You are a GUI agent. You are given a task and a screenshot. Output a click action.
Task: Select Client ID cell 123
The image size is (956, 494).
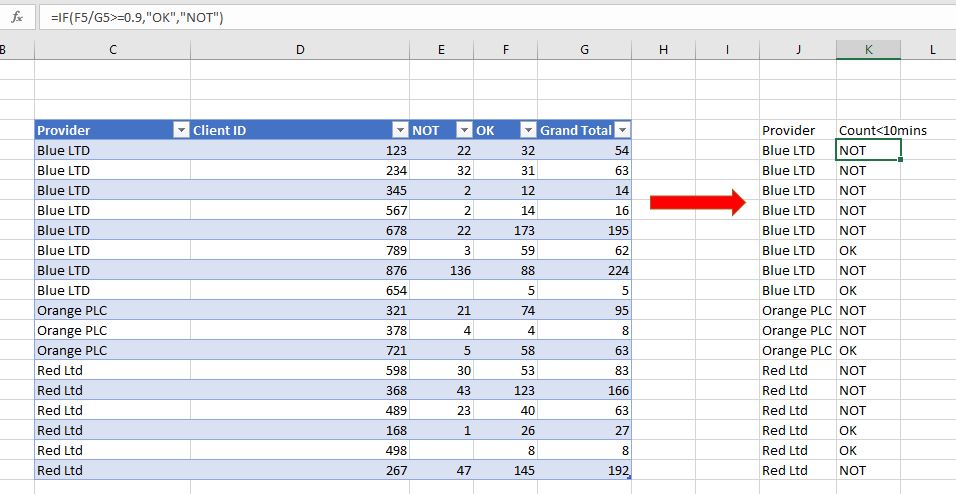300,150
